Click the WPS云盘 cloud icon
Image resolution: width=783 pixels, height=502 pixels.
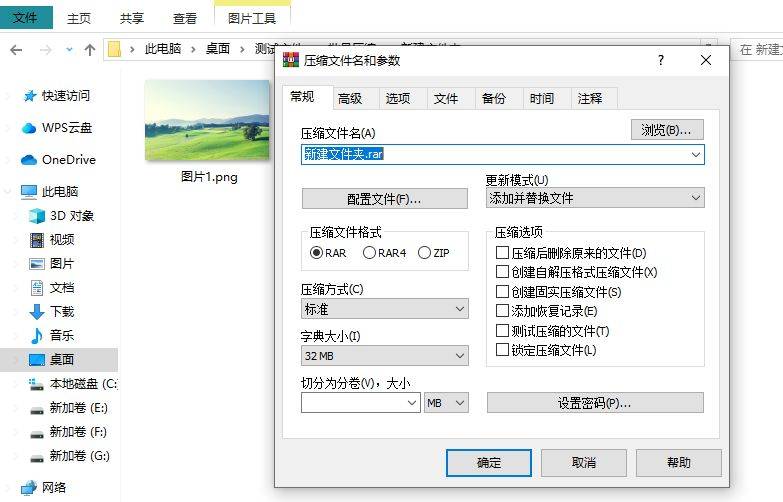point(29,128)
